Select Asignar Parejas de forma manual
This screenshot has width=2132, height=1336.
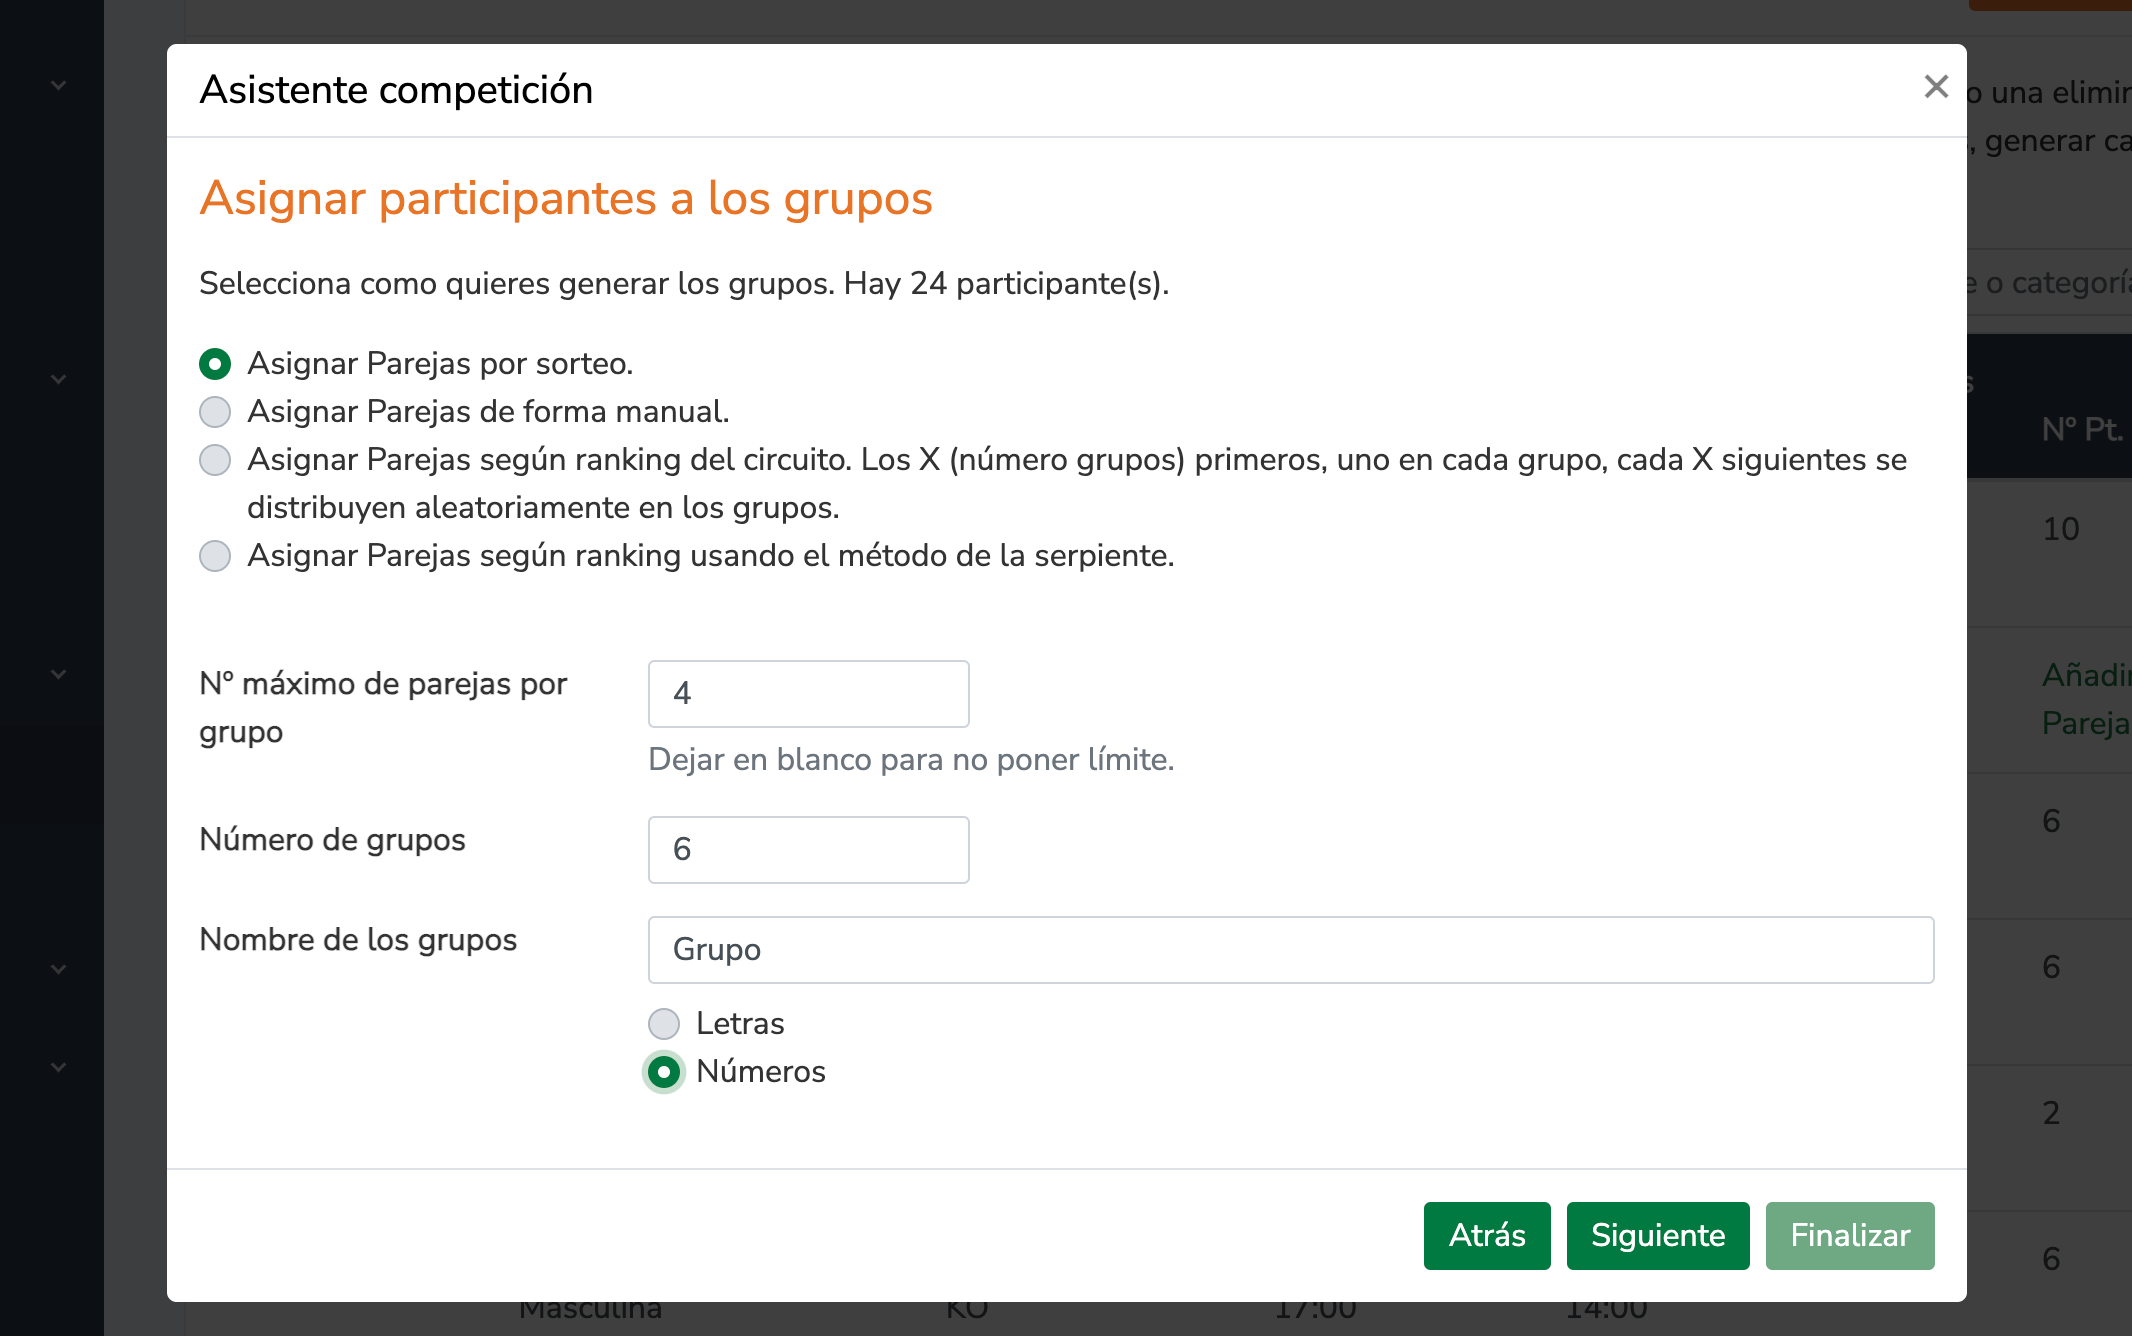coord(215,412)
